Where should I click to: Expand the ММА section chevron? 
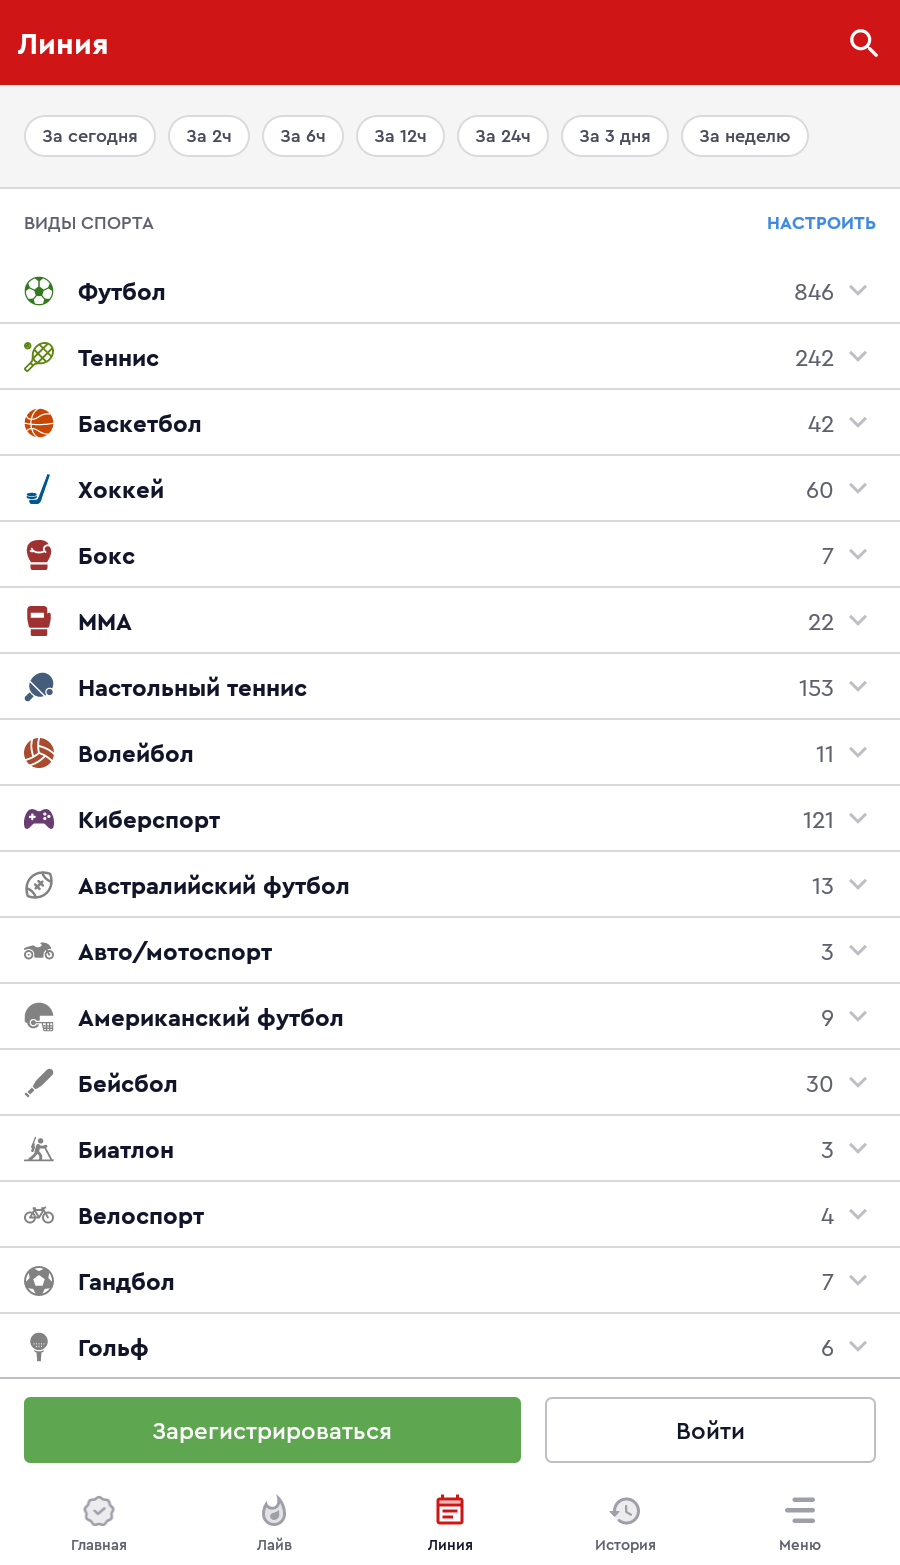click(858, 621)
